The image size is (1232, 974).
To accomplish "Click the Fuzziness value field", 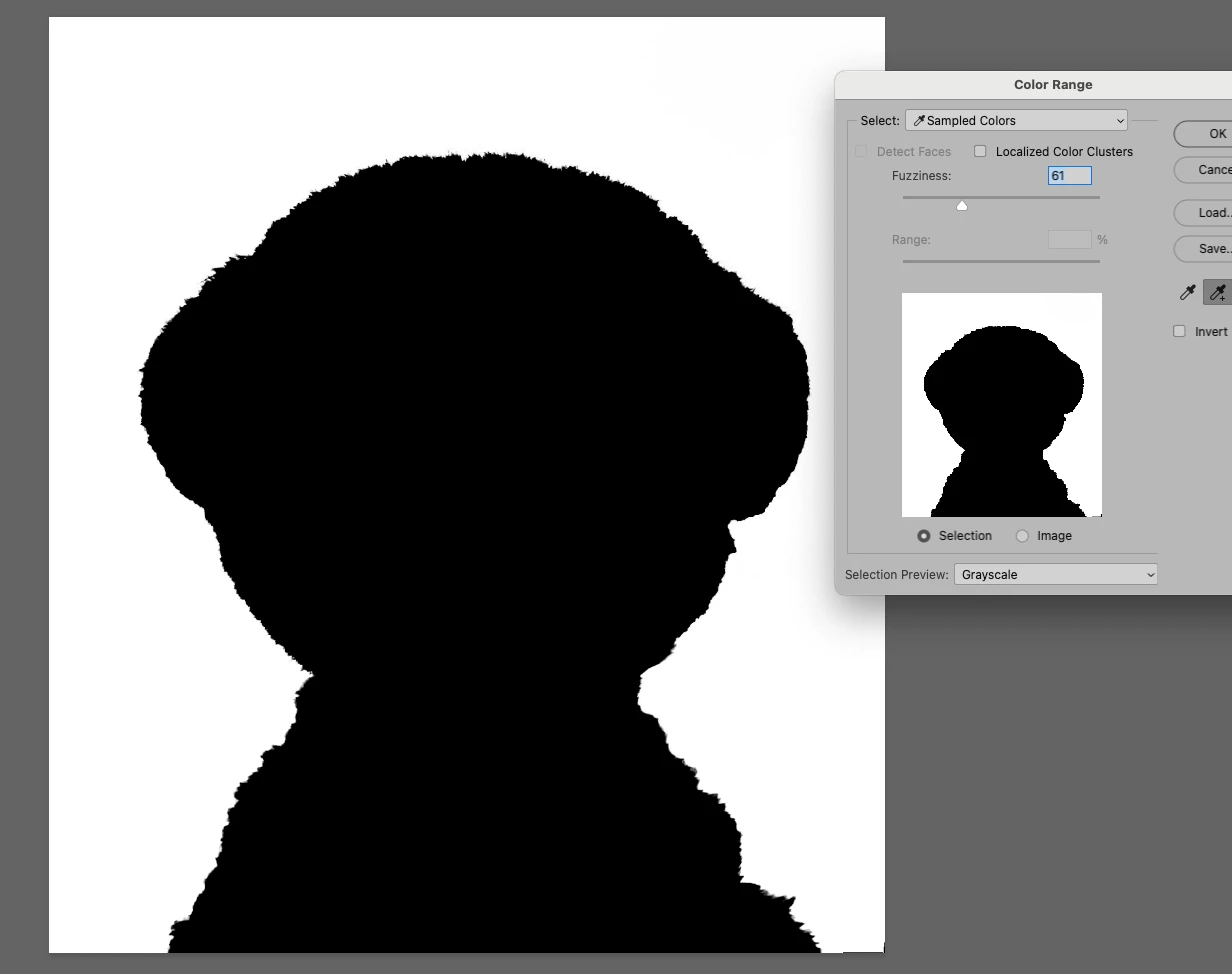I will pyautogui.click(x=1069, y=175).
